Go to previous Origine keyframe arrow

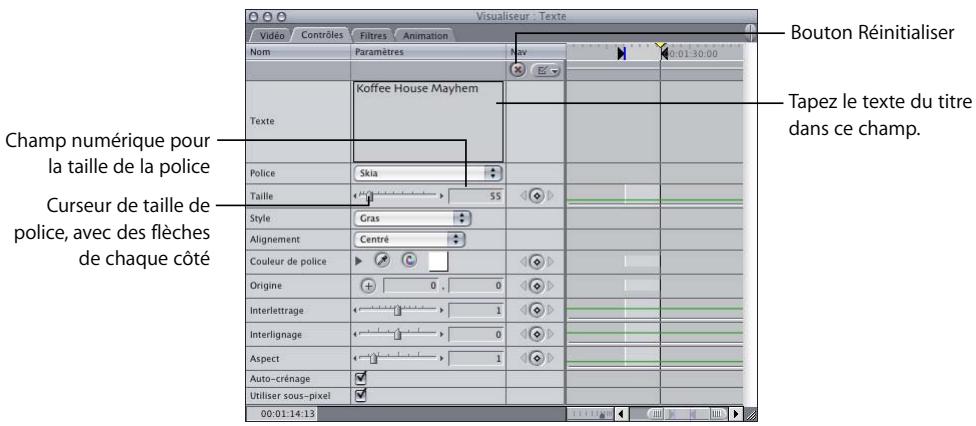(x=523, y=286)
